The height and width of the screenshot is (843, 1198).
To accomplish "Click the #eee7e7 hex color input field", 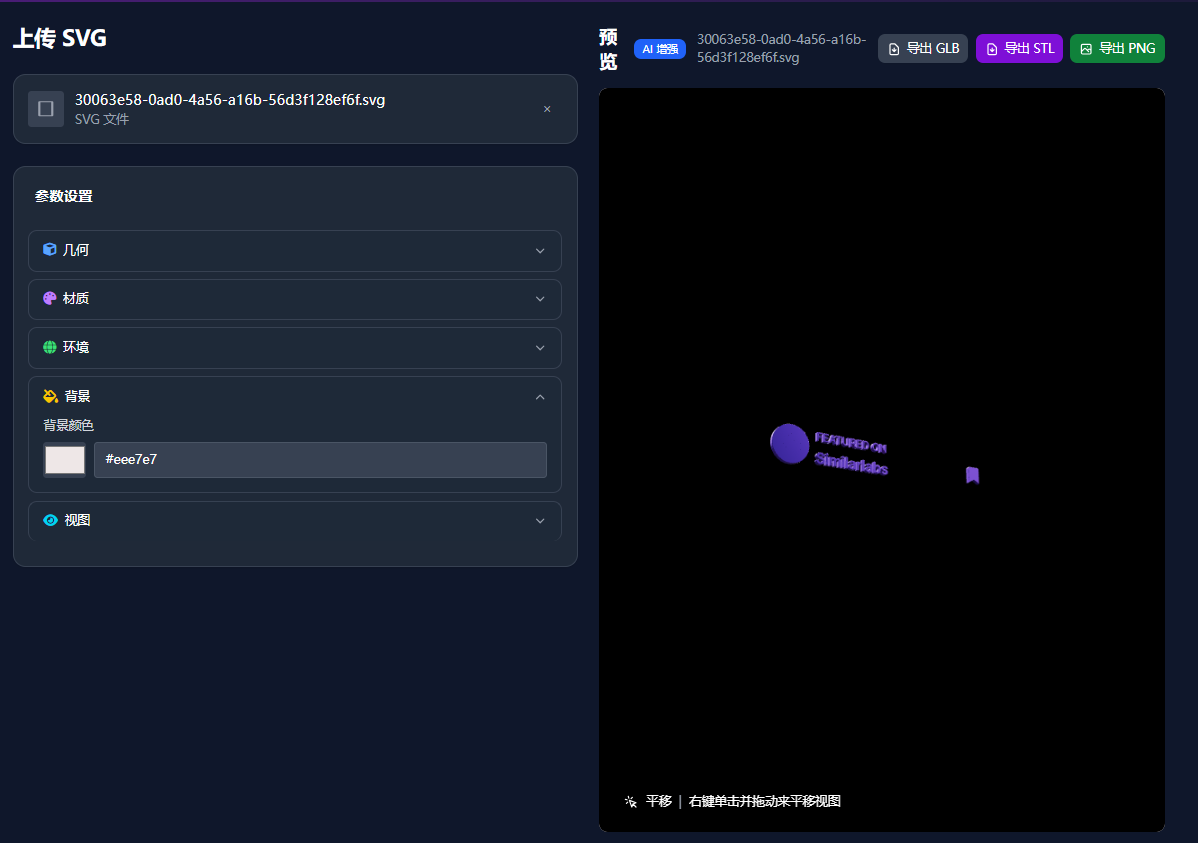I will pos(320,460).
